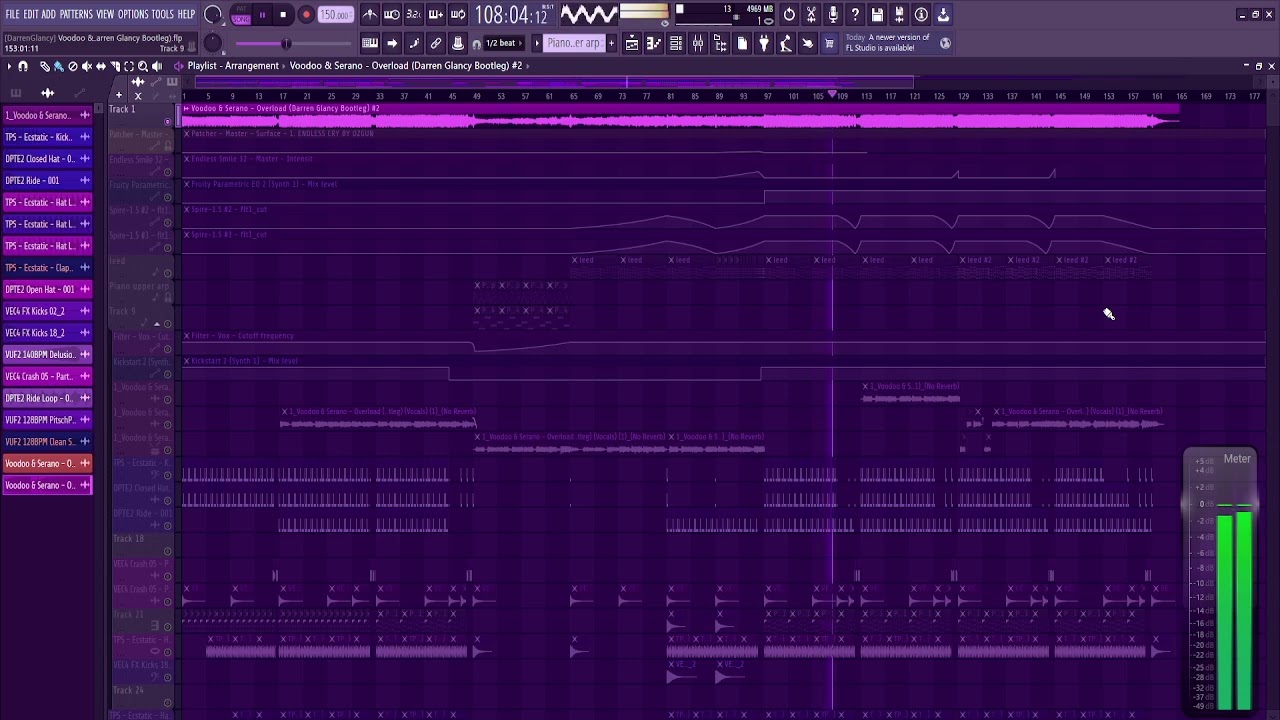Click the download content library icon
Screen dimensions: 1280x720
click(943, 15)
